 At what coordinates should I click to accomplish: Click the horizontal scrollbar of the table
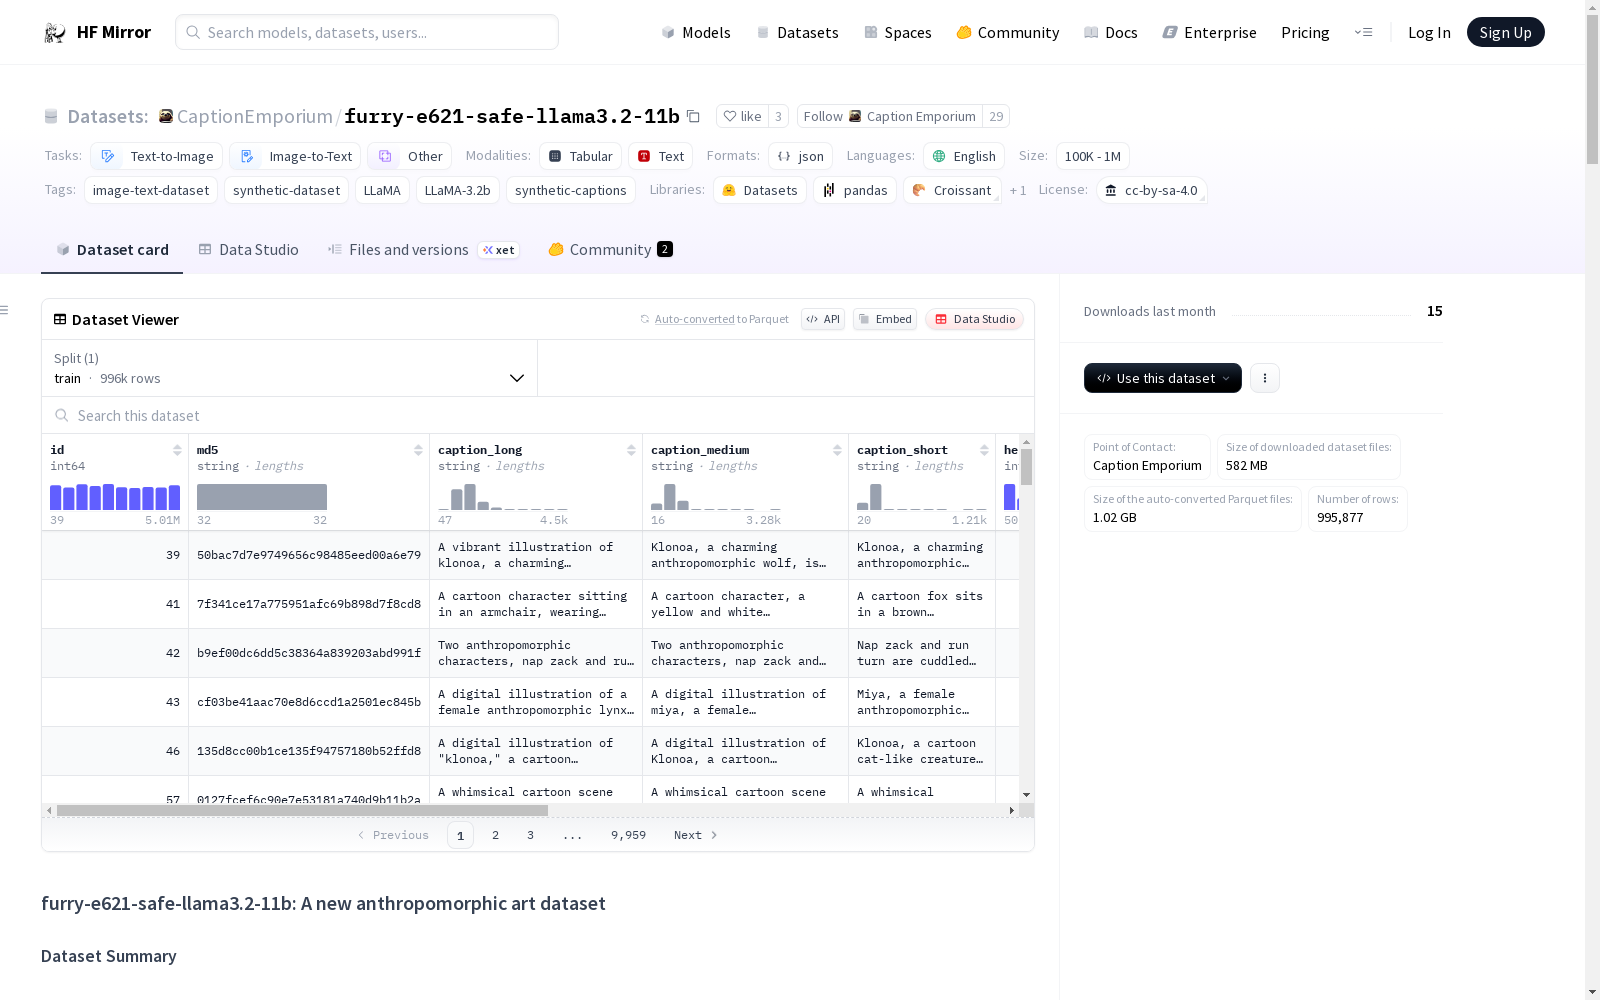click(x=302, y=810)
